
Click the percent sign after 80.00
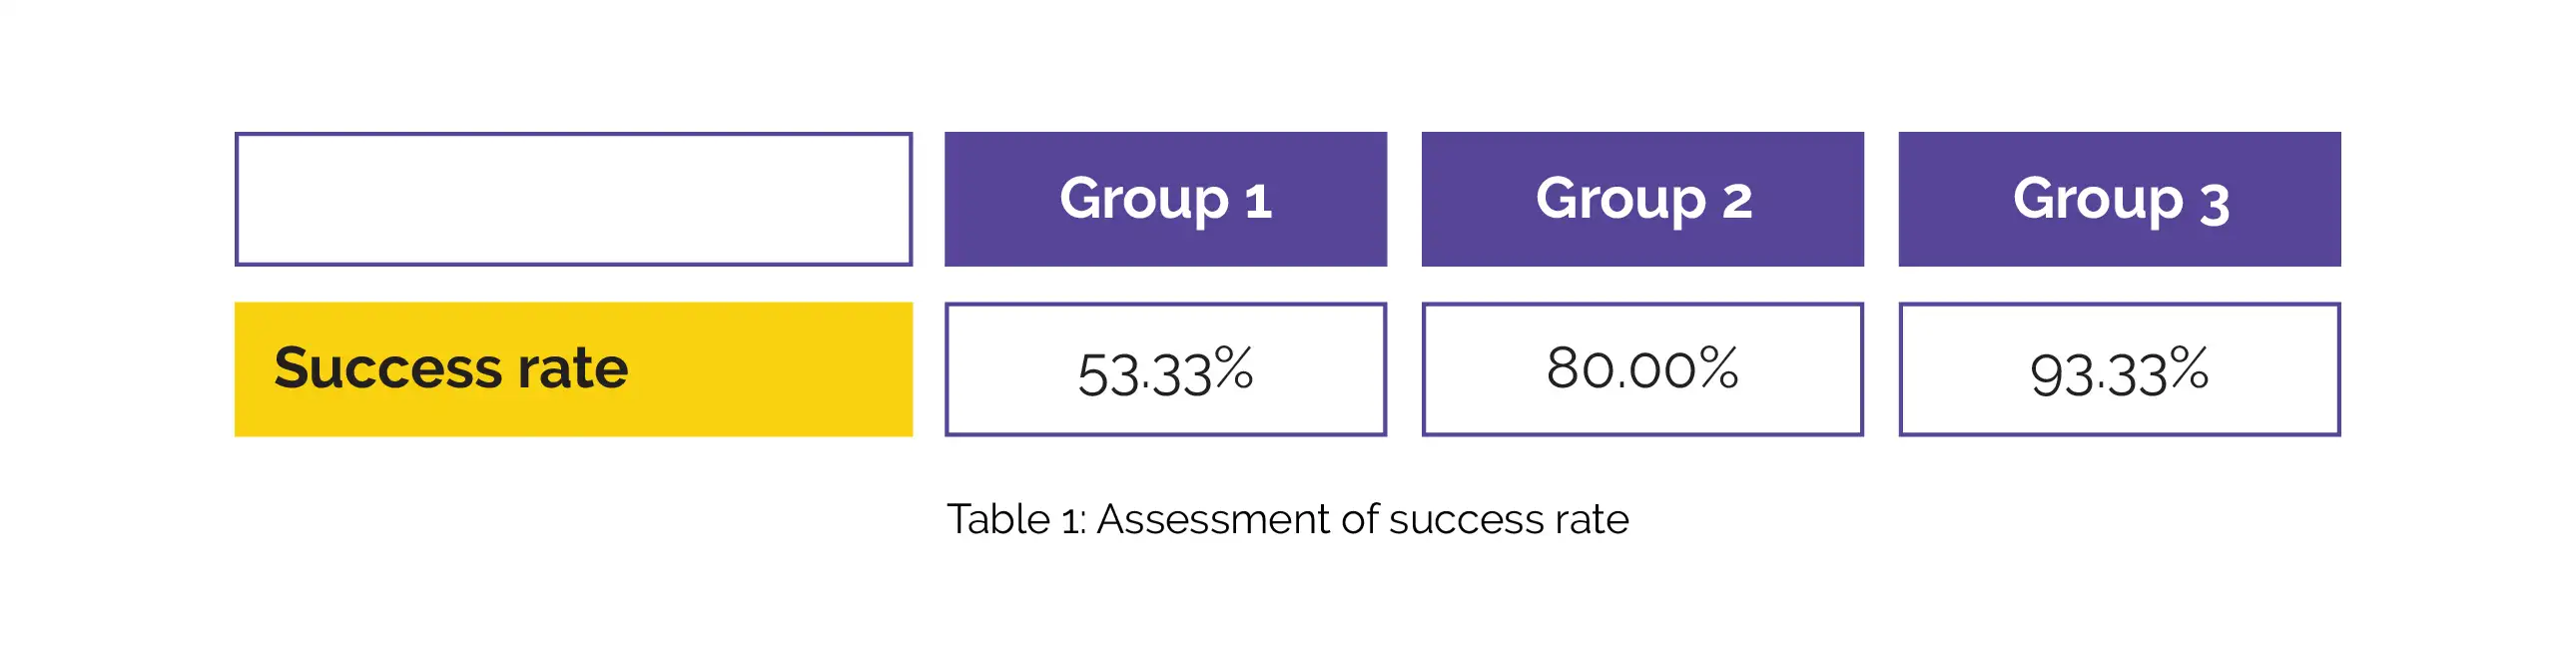coord(1719,367)
